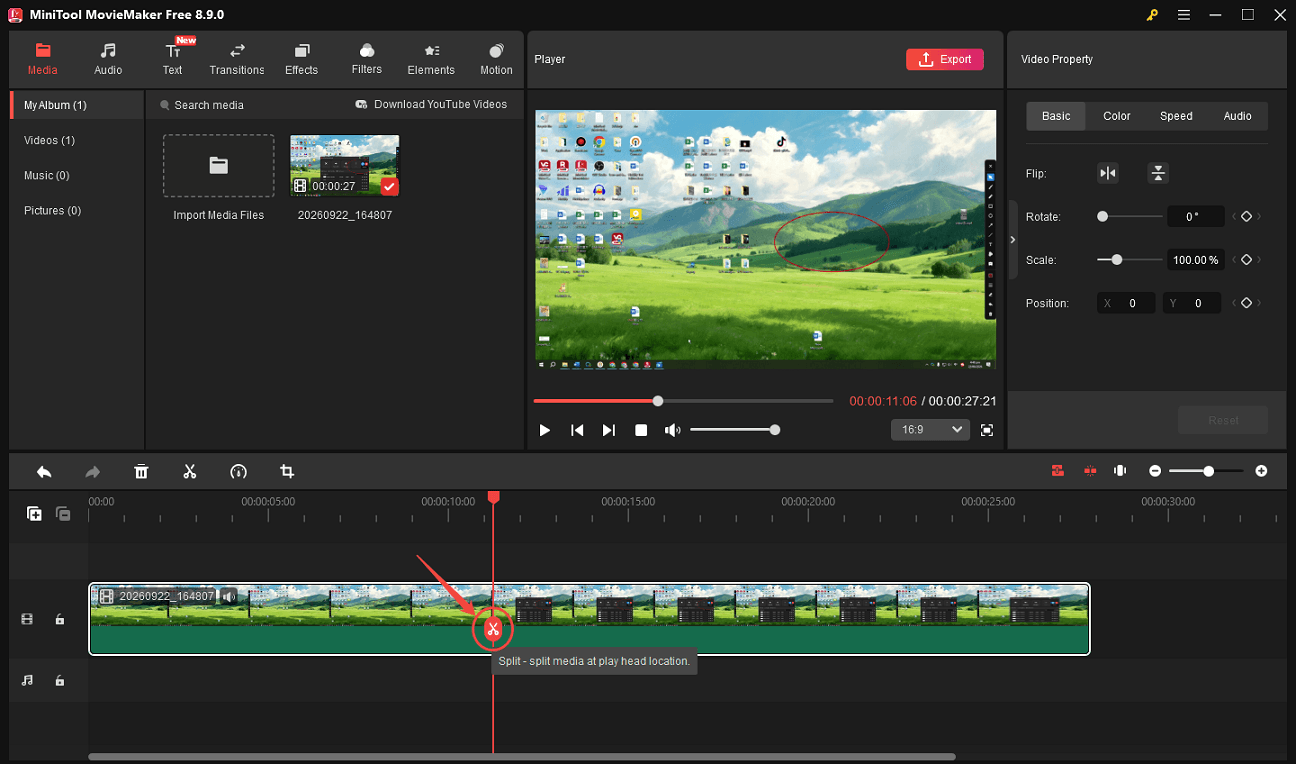Click the zoom-to-fit timeline icon
This screenshot has height=764, width=1296.
1120,471
